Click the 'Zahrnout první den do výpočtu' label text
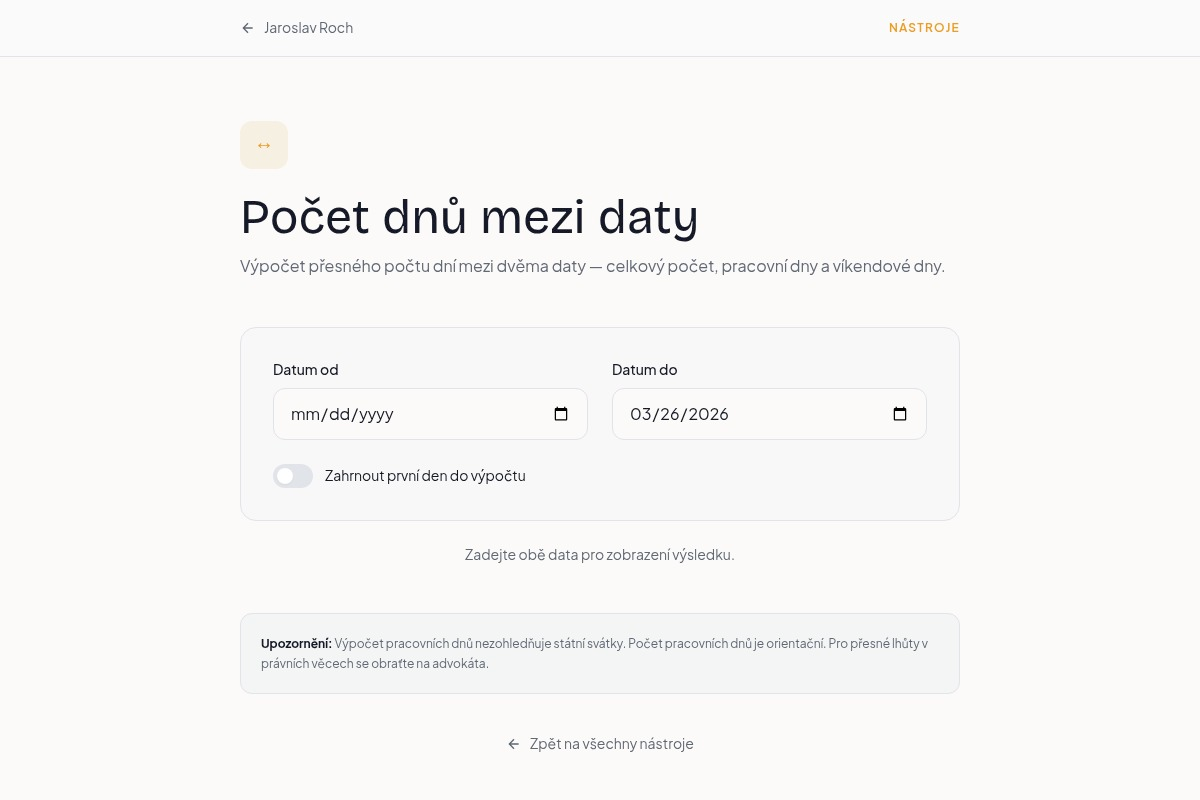The image size is (1200, 800). 425,476
